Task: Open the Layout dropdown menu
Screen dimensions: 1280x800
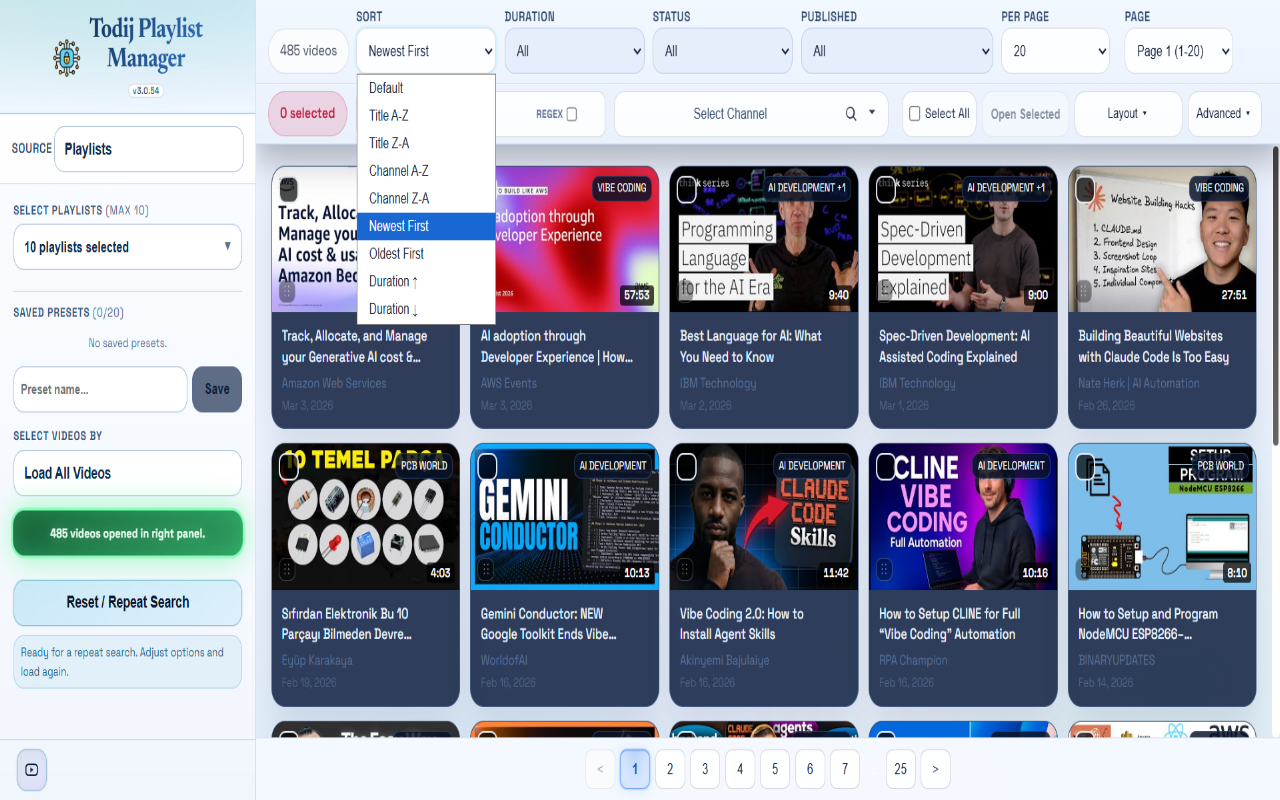Action: click(x=1128, y=114)
